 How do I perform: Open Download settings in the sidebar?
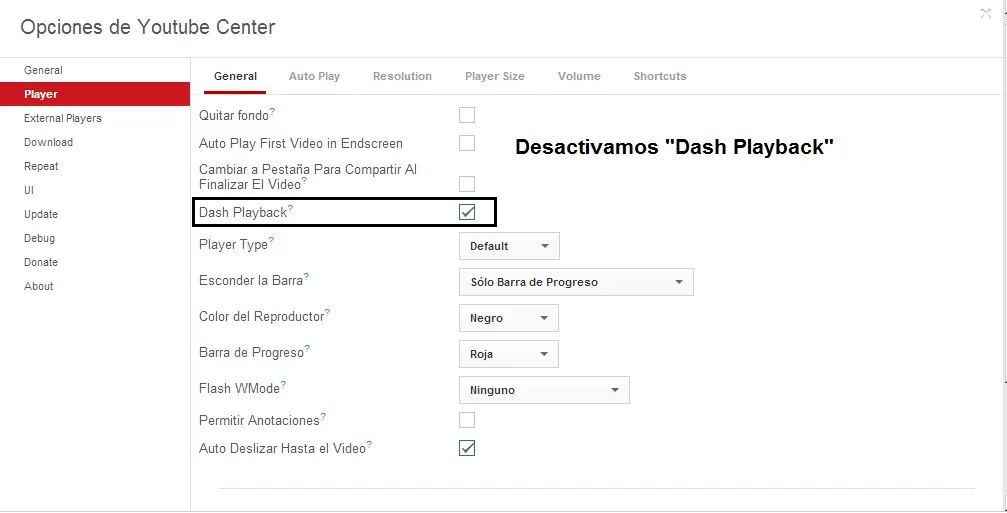pos(95,142)
